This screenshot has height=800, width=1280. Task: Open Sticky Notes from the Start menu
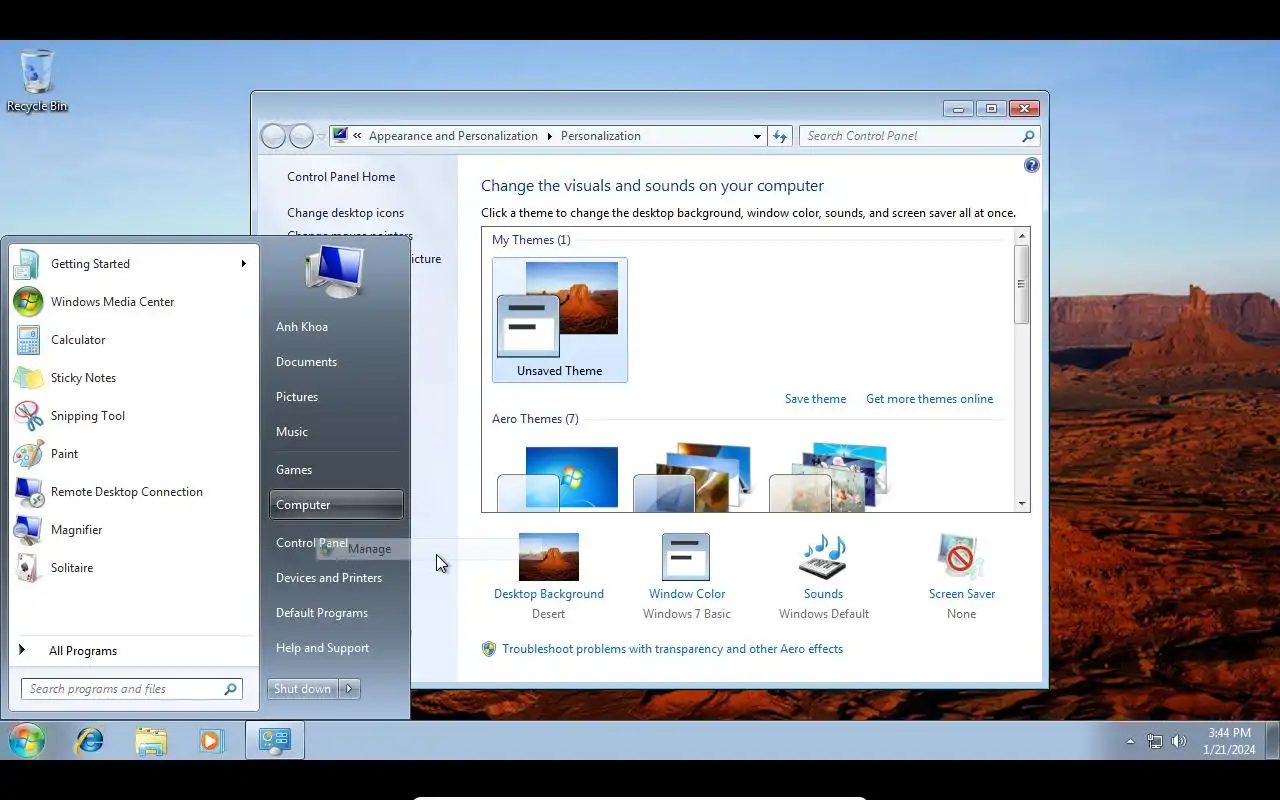point(28,378)
